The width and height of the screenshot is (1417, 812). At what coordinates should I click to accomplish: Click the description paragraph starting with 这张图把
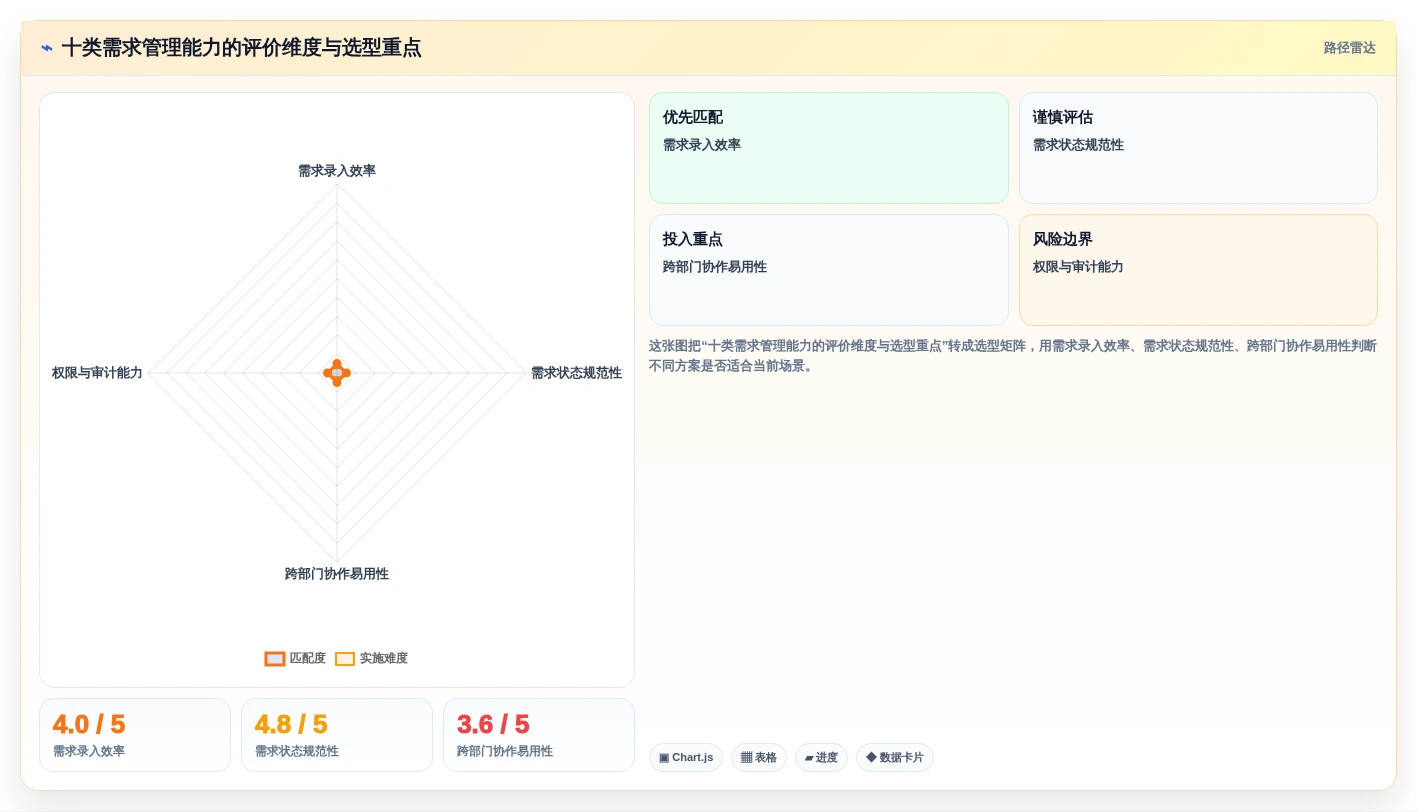(x=1013, y=356)
